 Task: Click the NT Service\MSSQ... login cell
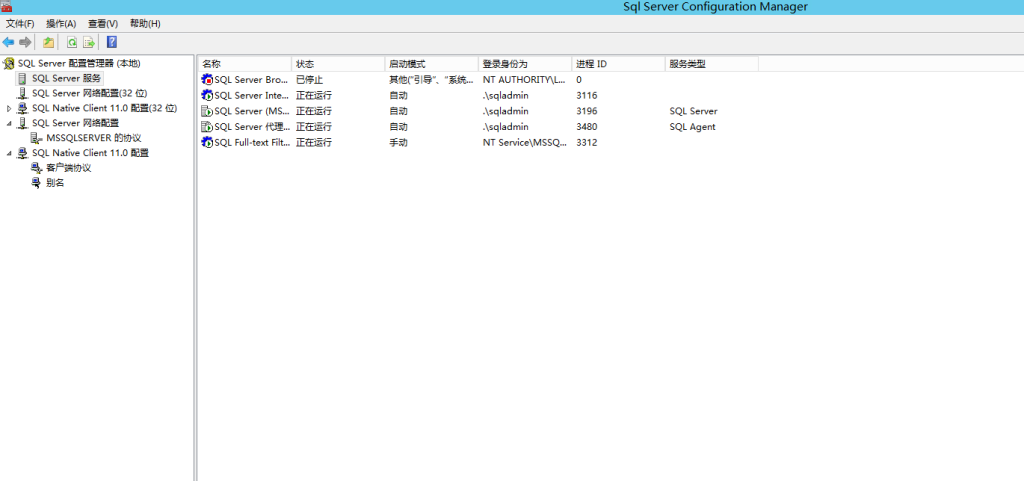(526, 142)
